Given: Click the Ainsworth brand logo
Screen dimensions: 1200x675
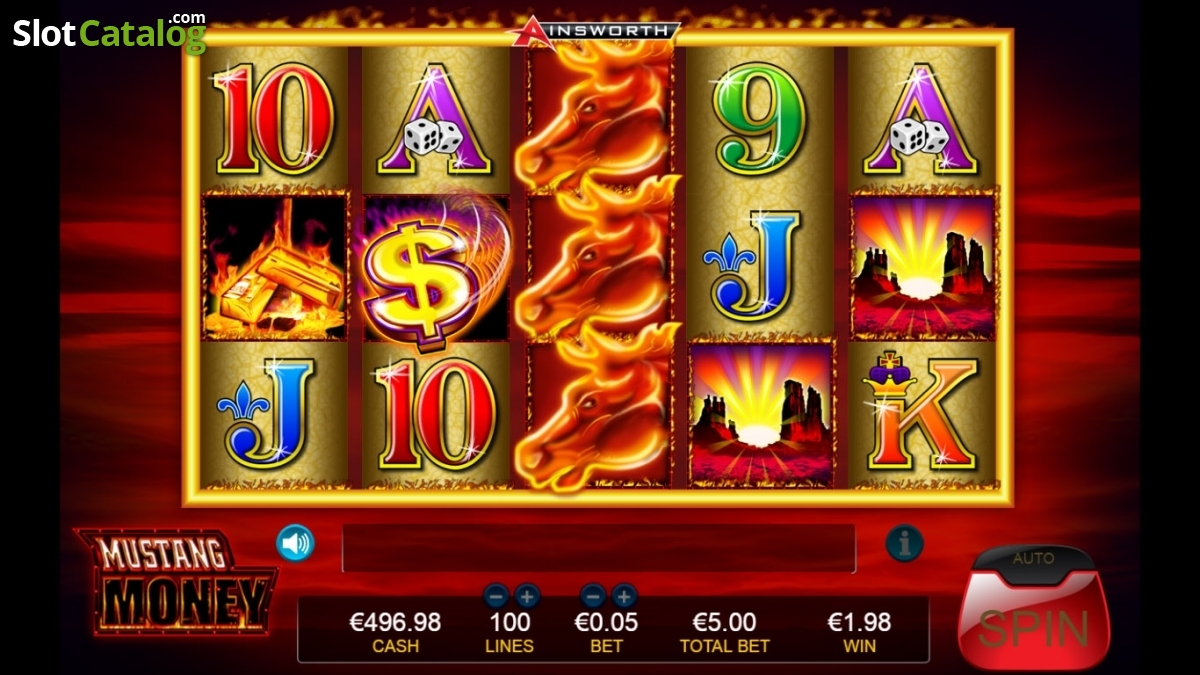Looking at the screenshot, I should tap(593, 32).
